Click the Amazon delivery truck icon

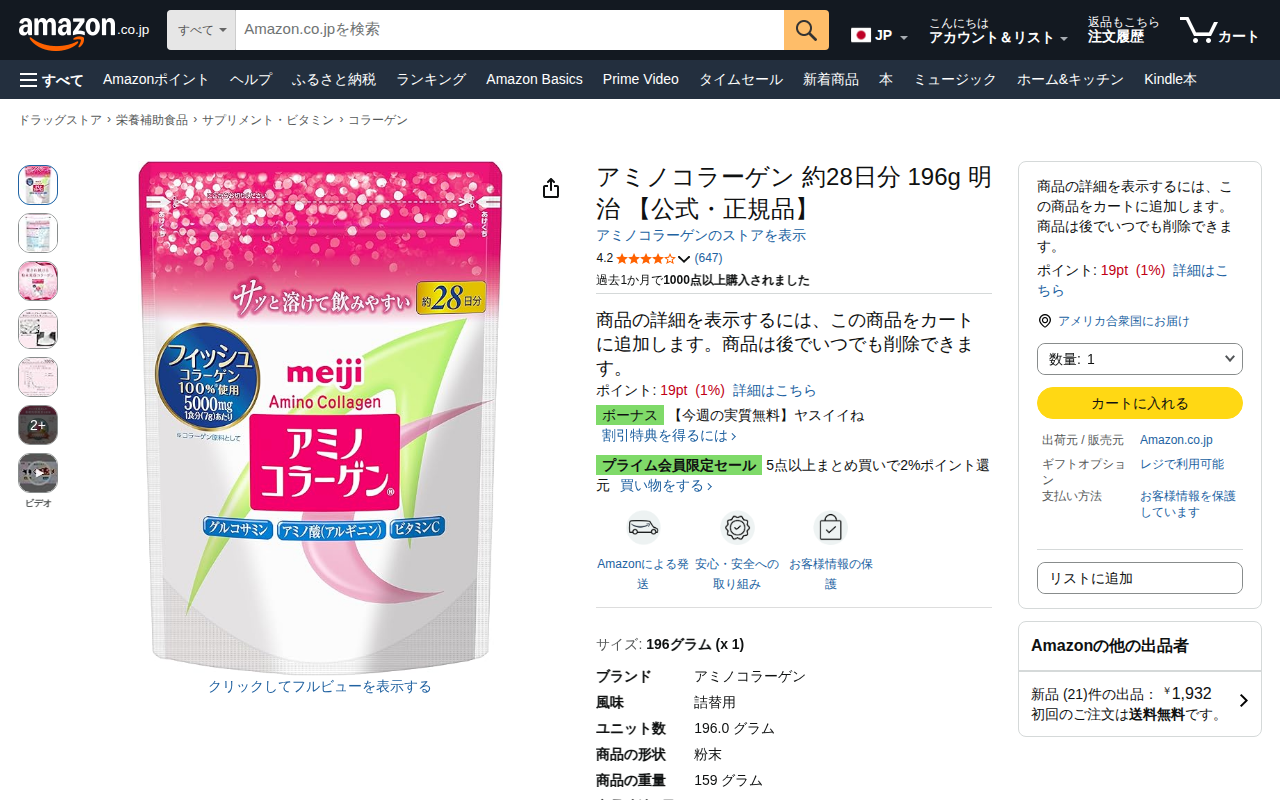[x=643, y=527]
